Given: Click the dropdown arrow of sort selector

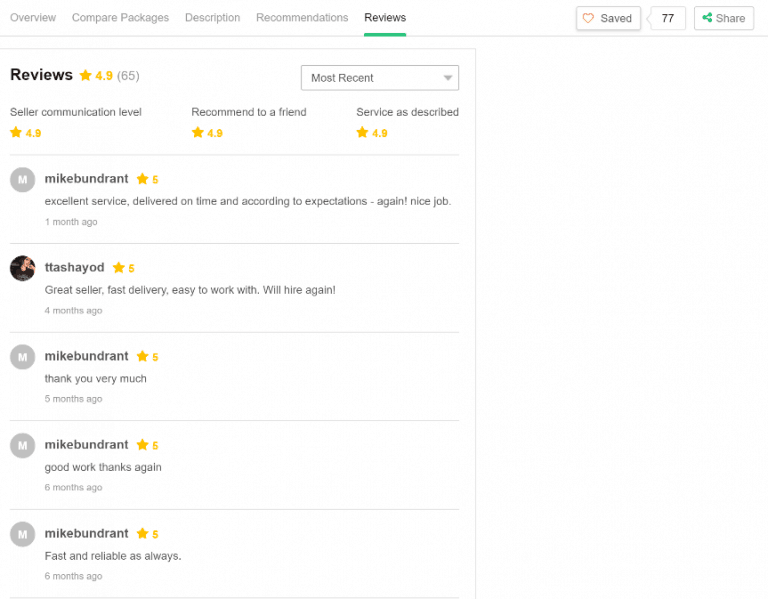Looking at the screenshot, I should 447,78.
